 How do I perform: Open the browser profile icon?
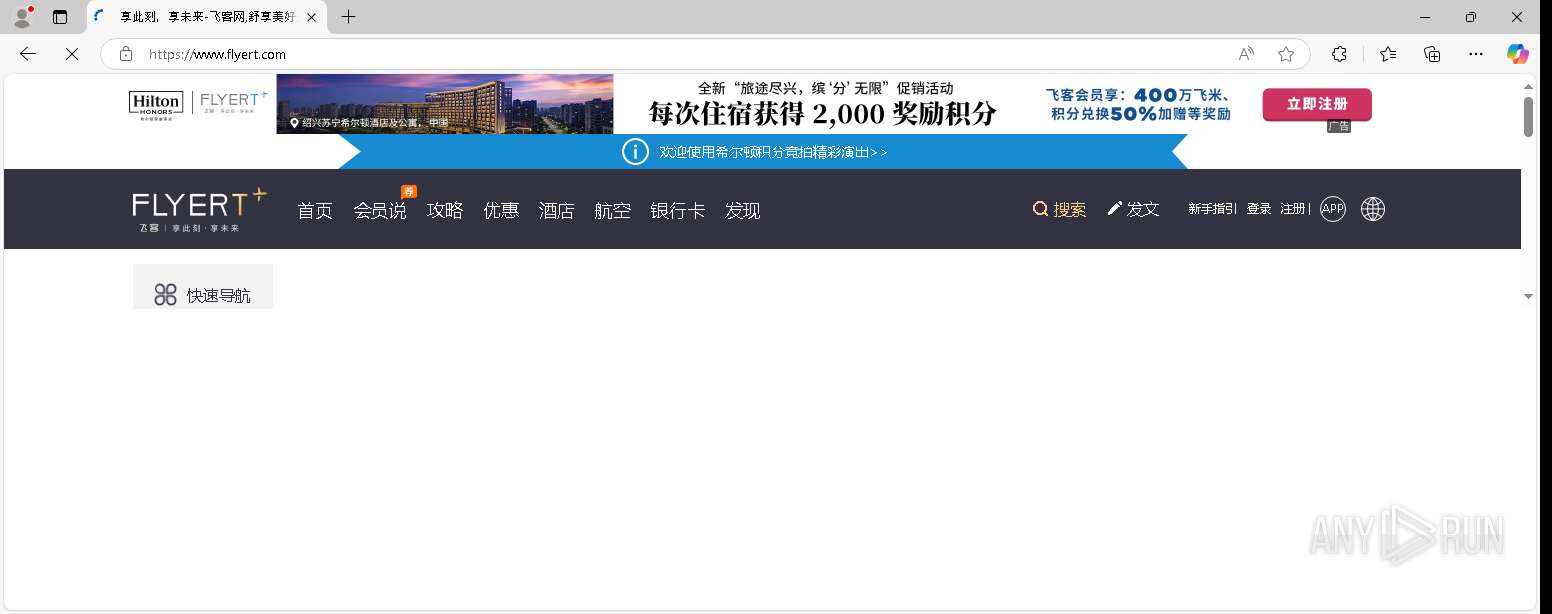point(22,17)
